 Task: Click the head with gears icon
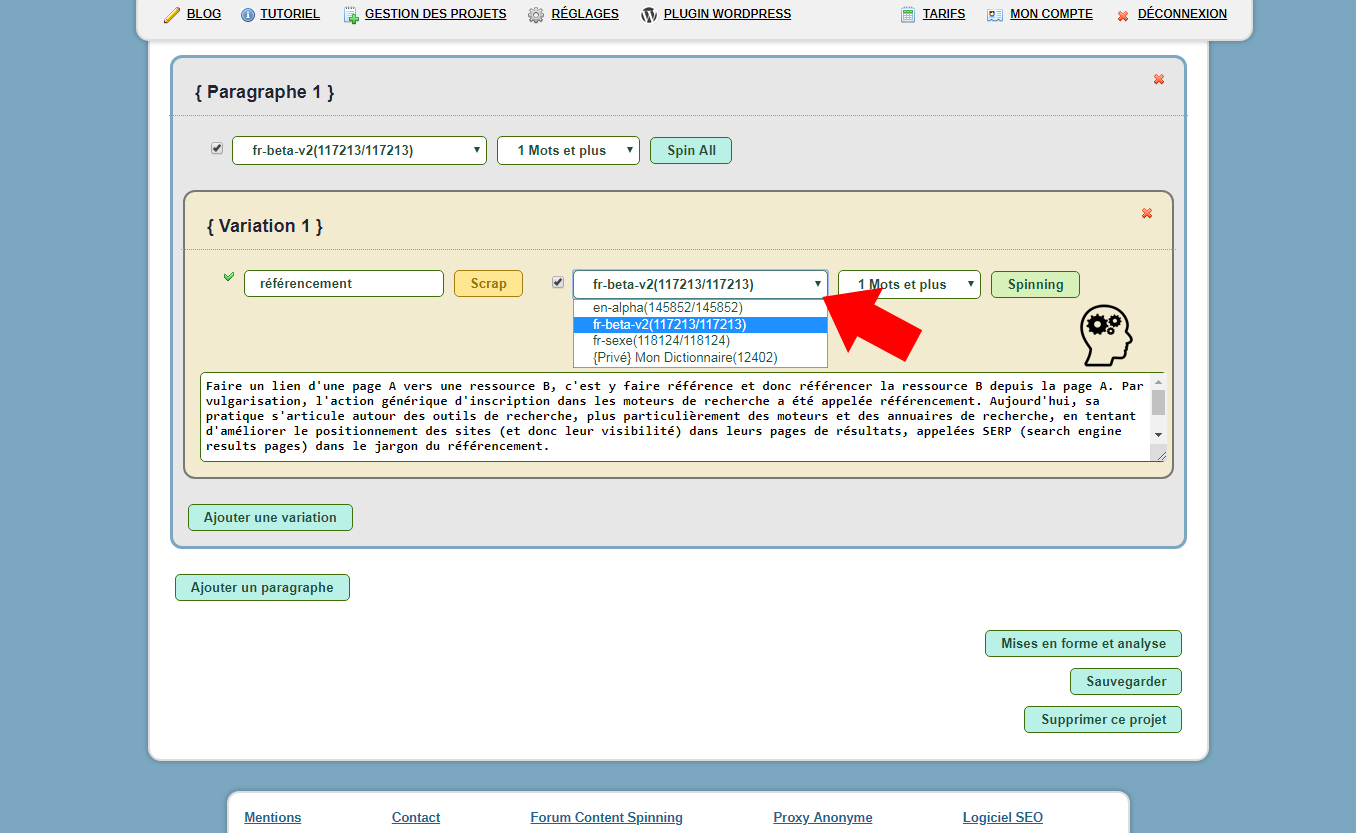pyautogui.click(x=1106, y=336)
